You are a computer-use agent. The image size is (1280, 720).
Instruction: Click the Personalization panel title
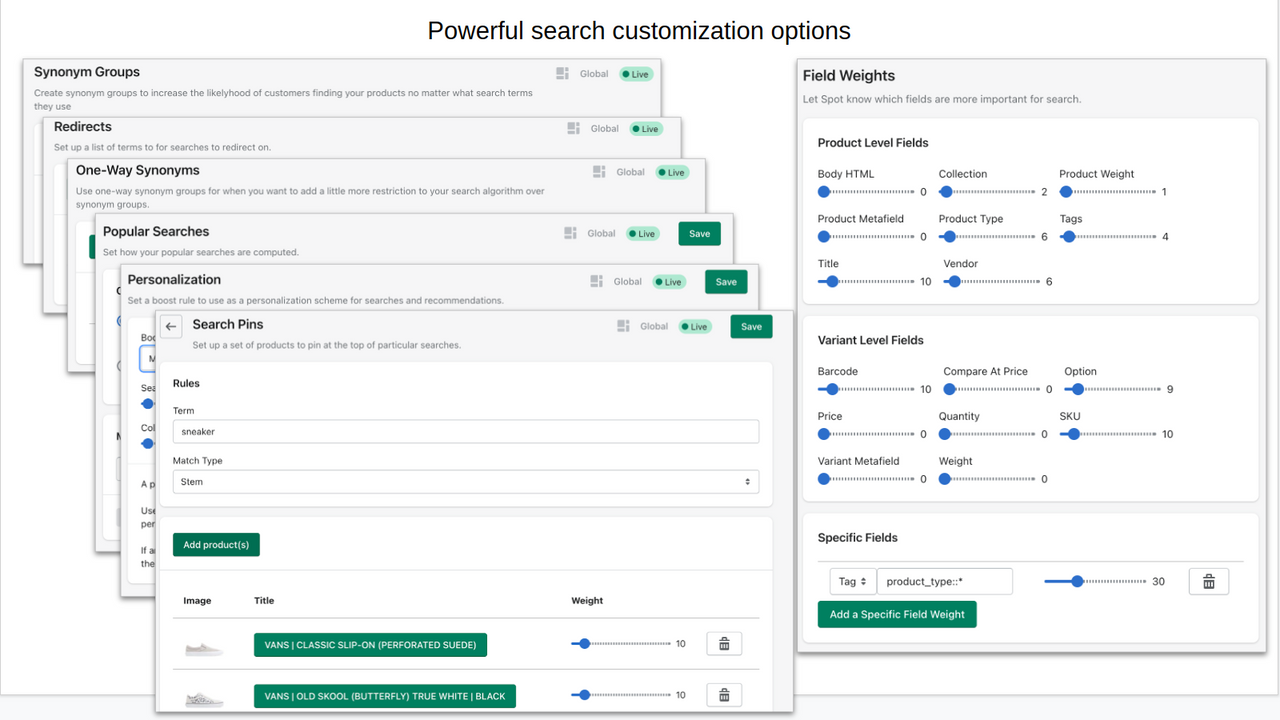pyautogui.click(x=174, y=279)
